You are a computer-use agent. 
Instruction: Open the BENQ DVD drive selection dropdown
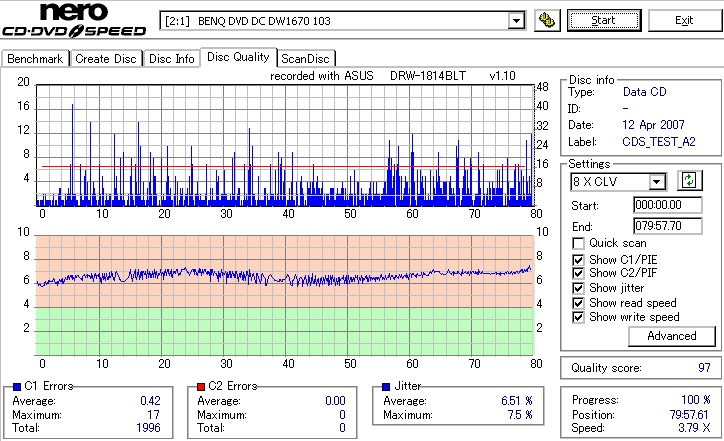[x=516, y=21]
